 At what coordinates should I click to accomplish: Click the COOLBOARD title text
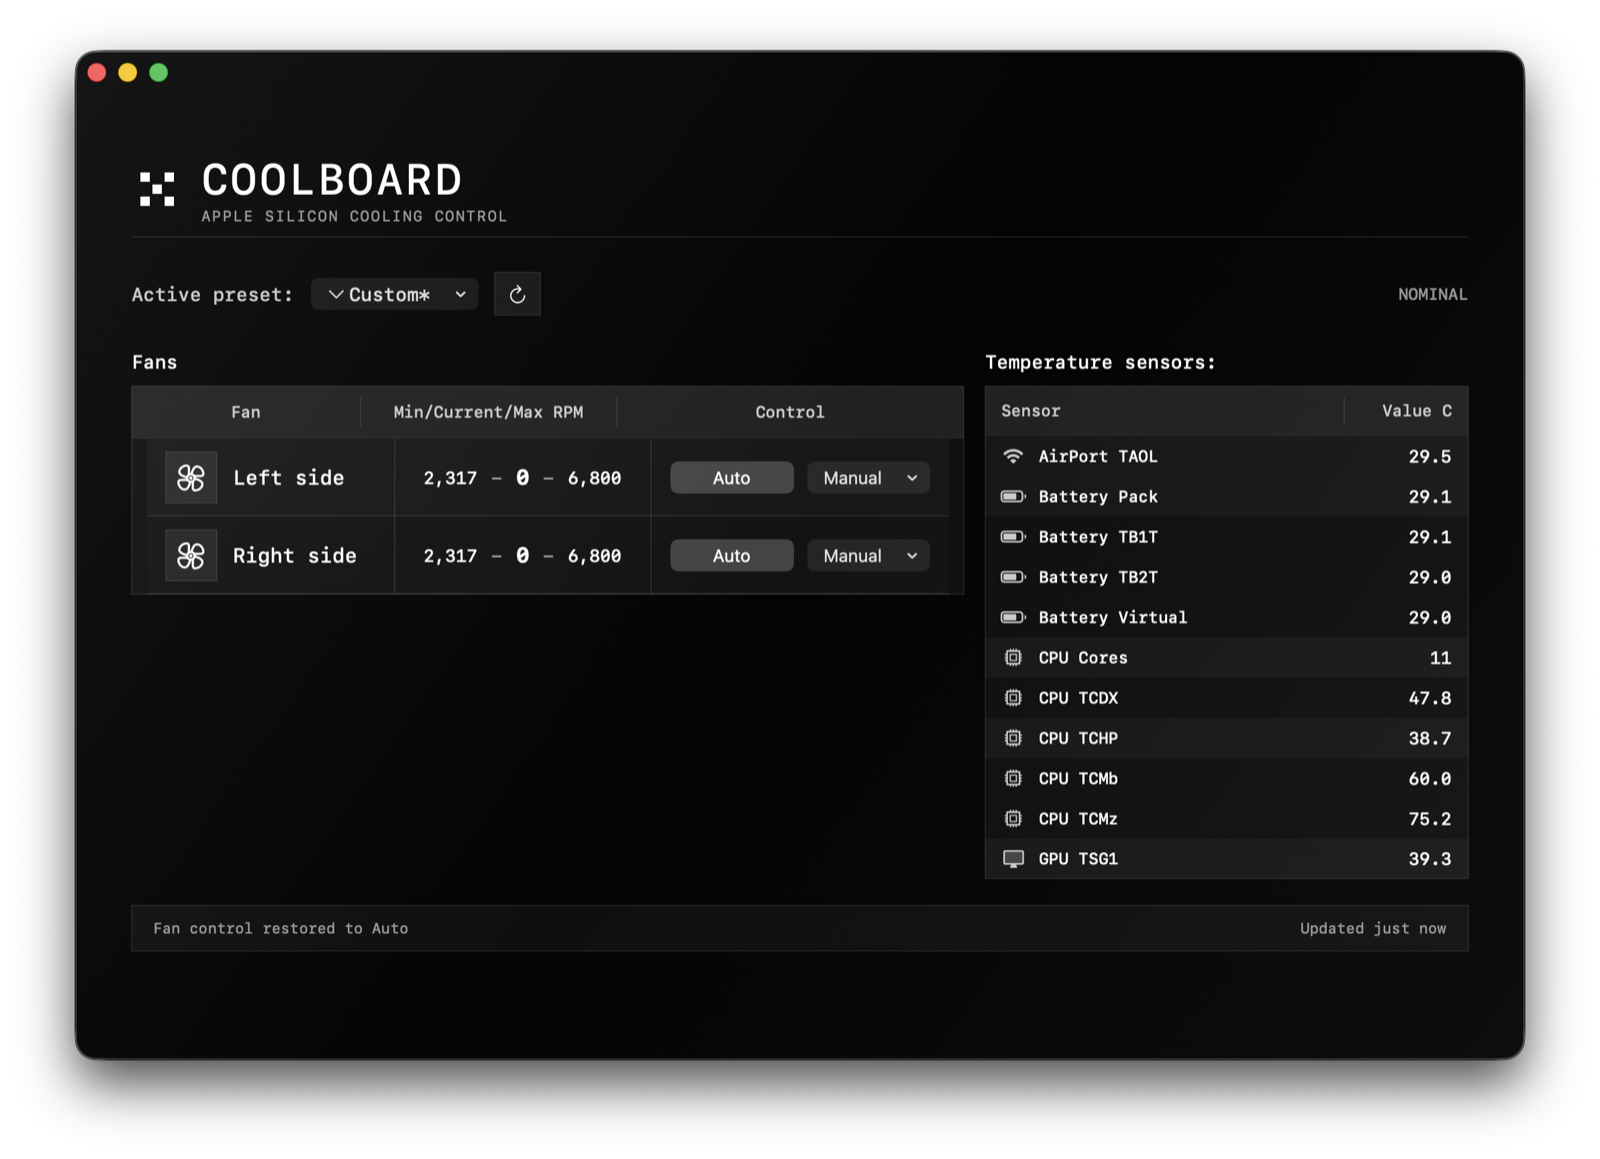coord(332,180)
